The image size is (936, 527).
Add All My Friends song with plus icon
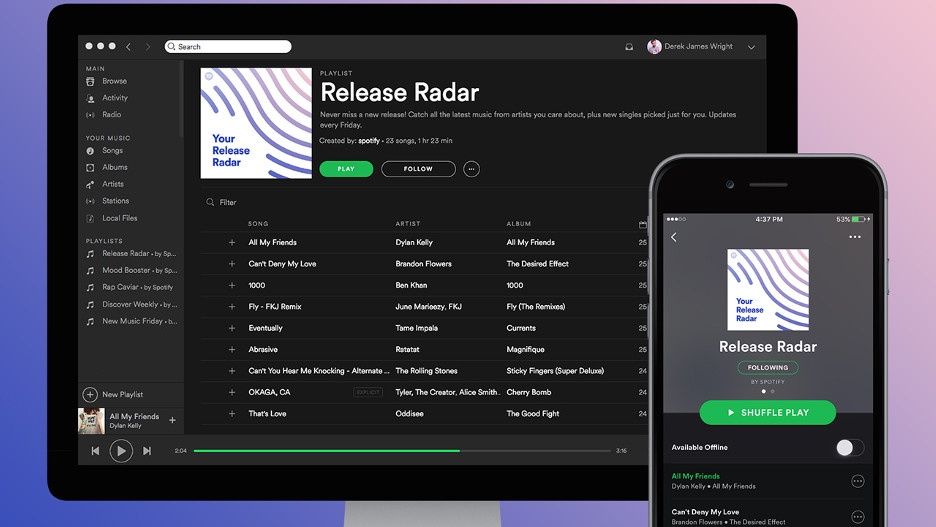pos(232,242)
